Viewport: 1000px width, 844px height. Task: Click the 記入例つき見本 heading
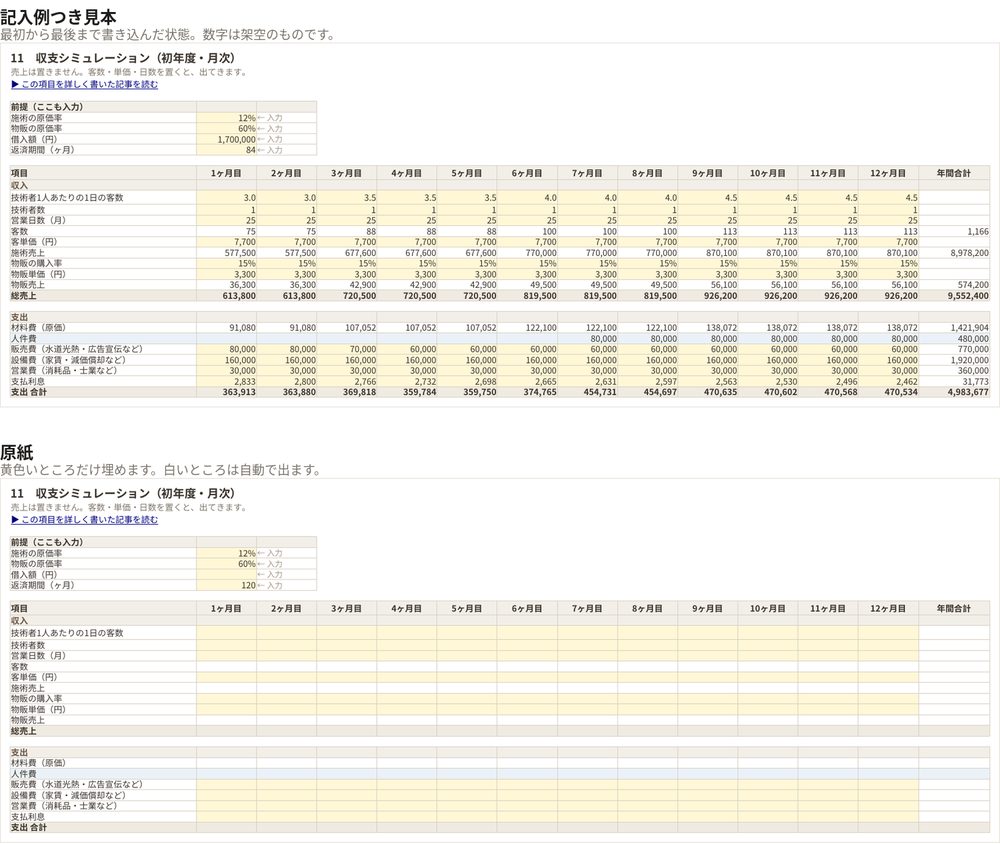[58, 17]
